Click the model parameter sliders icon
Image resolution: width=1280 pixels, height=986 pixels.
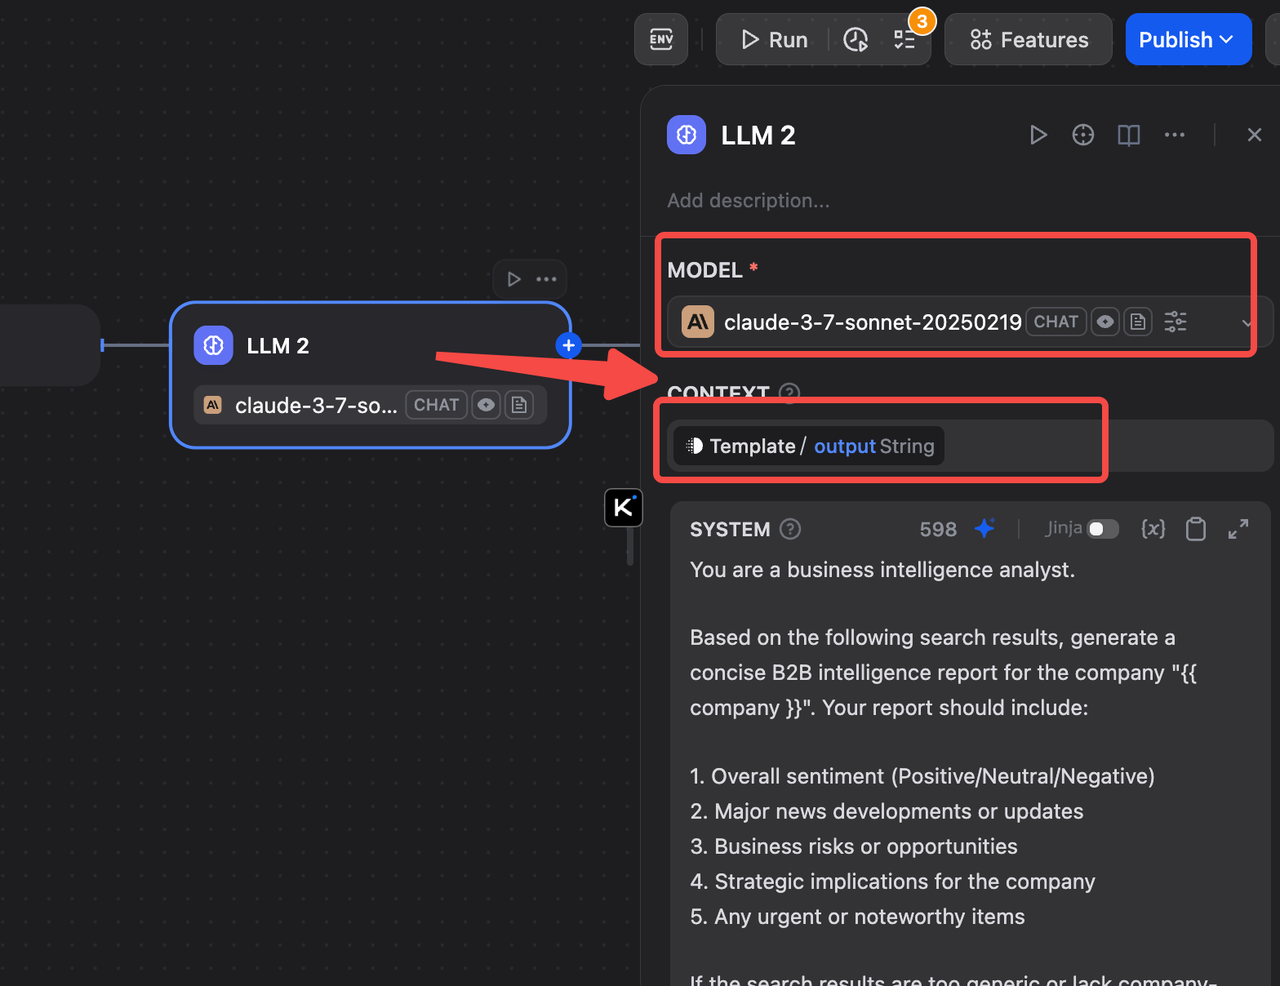(1175, 322)
